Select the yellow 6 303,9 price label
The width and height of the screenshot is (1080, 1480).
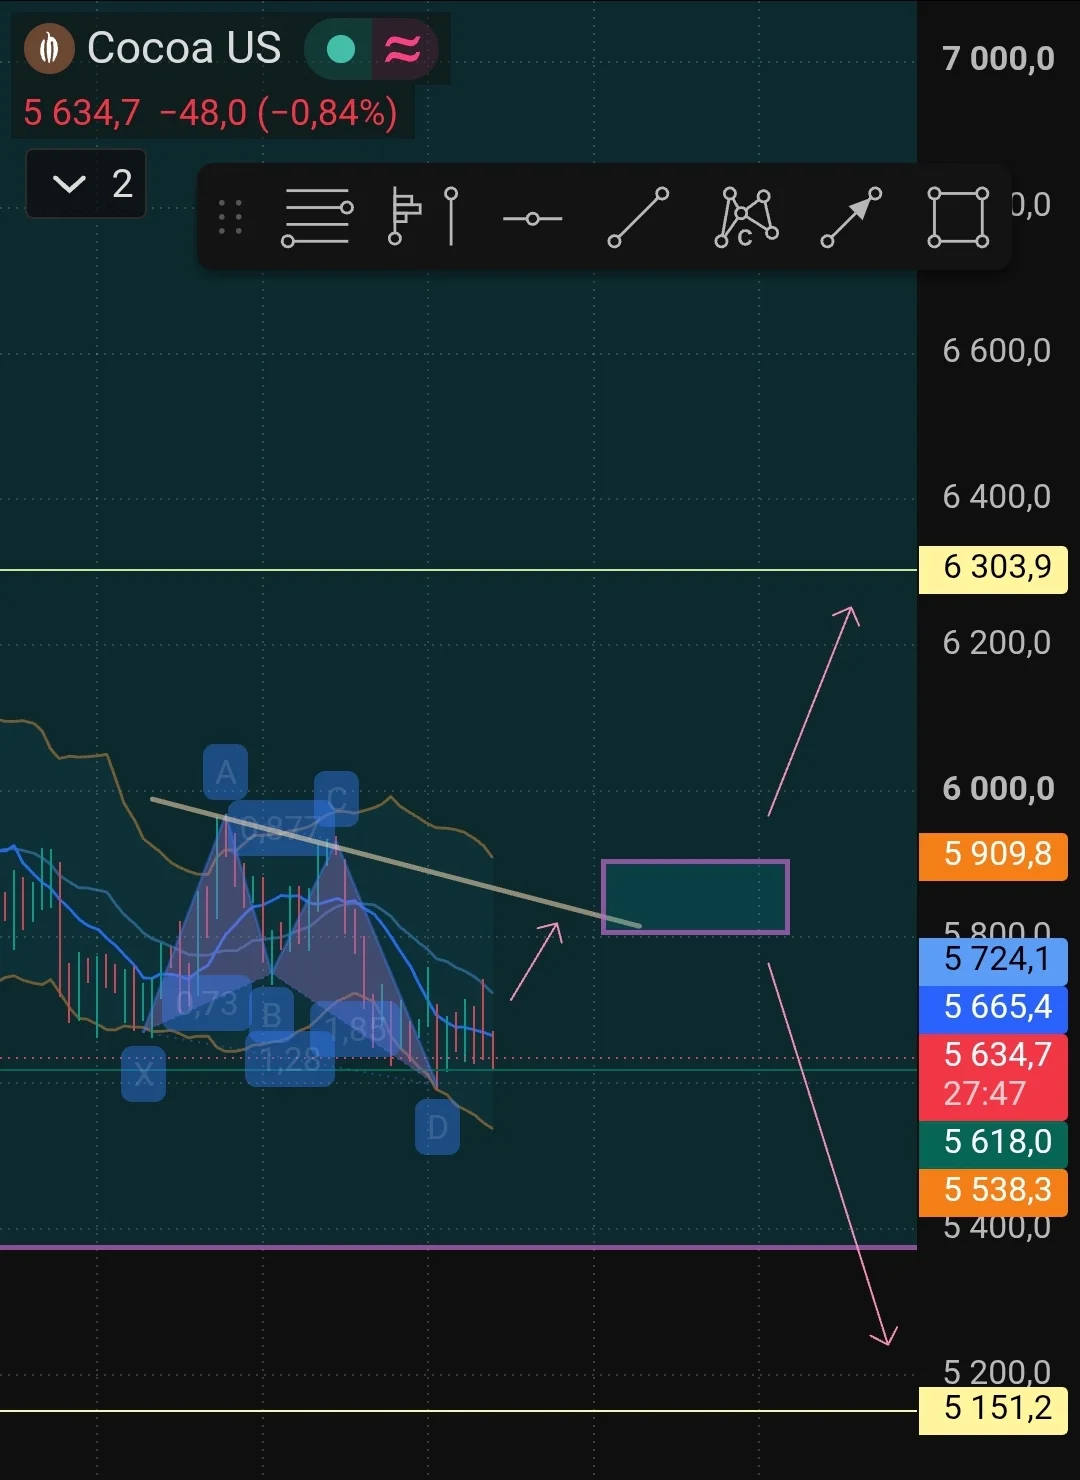(x=993, y=568)
